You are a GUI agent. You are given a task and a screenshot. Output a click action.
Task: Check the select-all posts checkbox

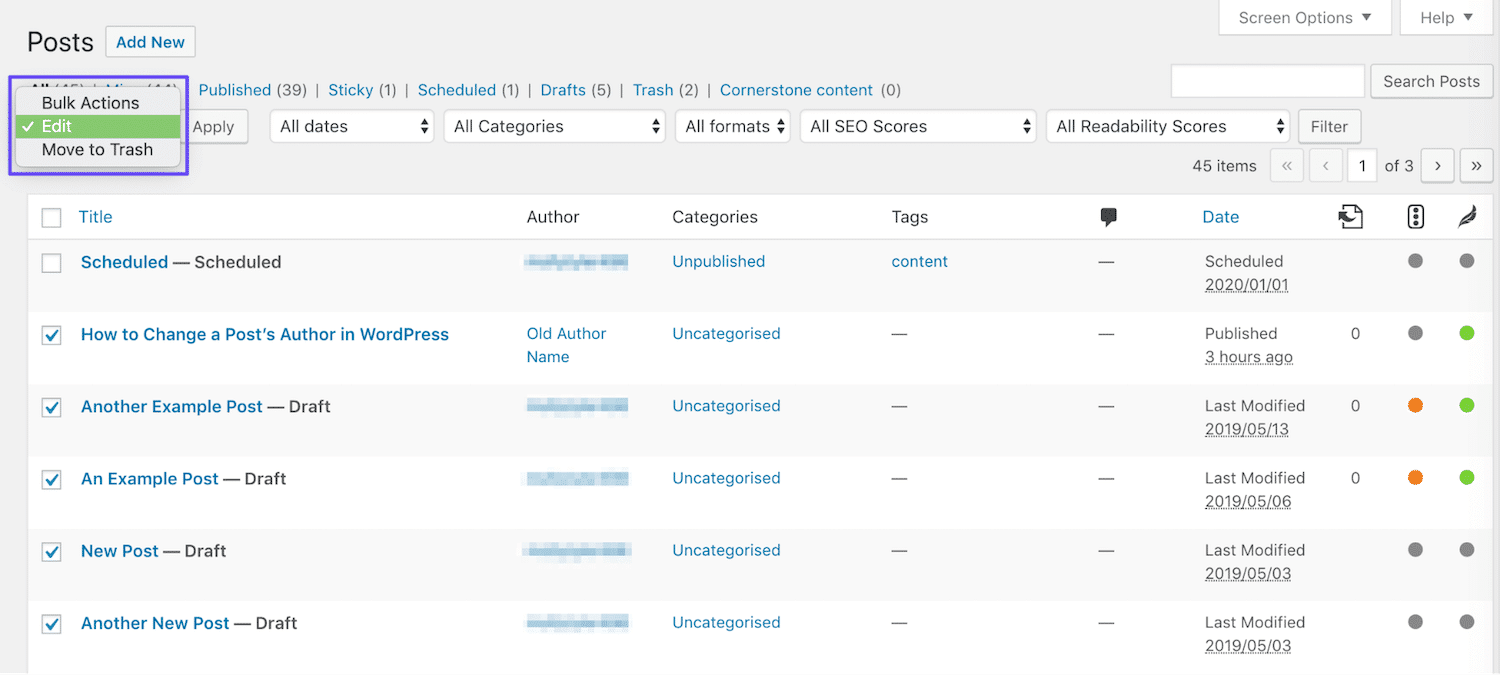pos(51,217)
